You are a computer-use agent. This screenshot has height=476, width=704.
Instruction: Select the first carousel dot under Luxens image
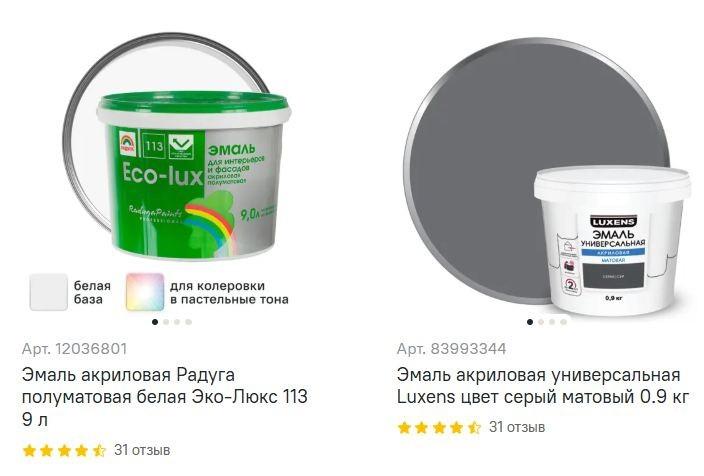pos(530,322)
